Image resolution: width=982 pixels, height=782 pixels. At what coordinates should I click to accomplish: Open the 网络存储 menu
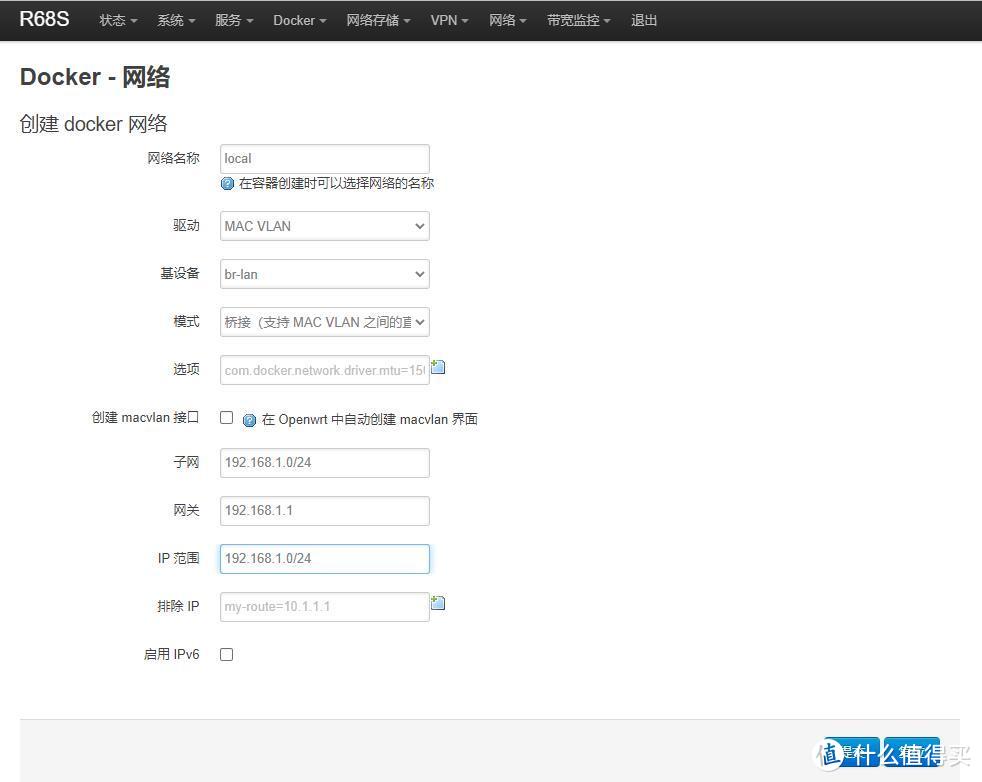(378, 21)
